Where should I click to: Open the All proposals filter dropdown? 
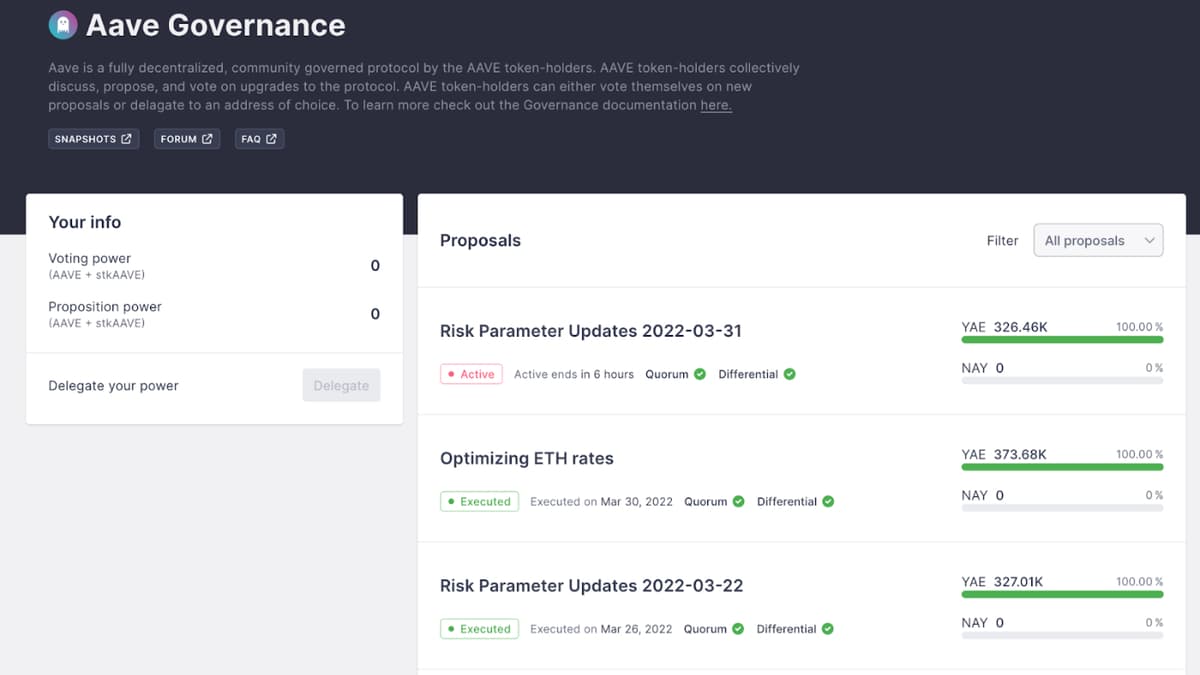pos(1098,240)
